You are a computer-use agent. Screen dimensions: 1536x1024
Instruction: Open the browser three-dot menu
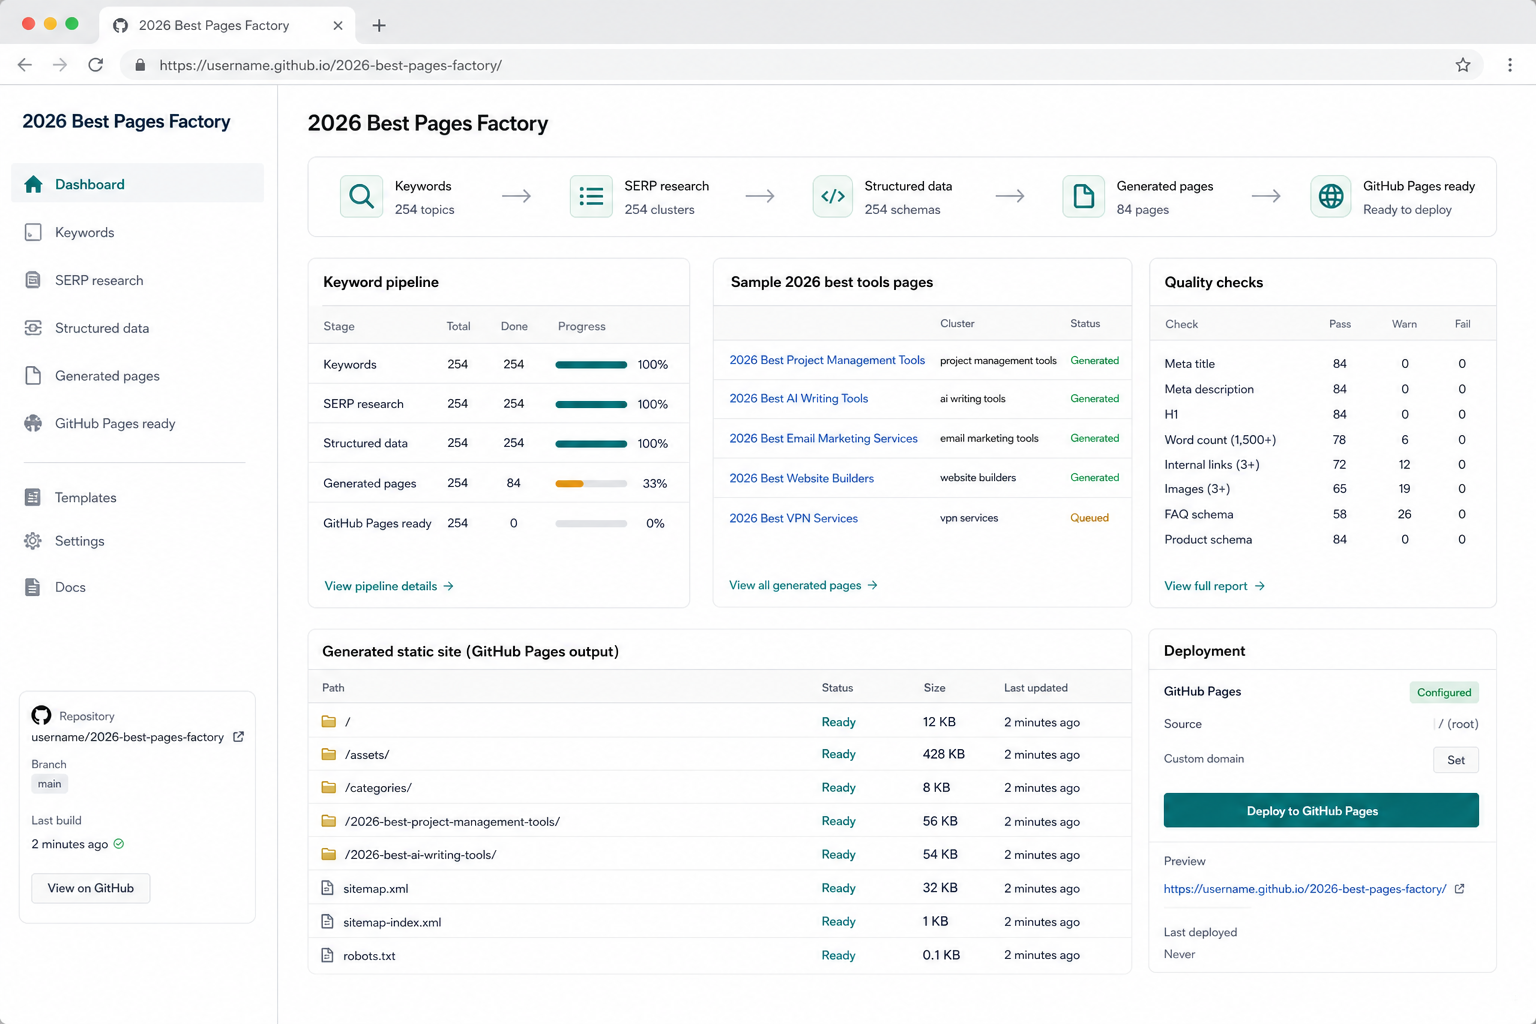click(1510, 65)
